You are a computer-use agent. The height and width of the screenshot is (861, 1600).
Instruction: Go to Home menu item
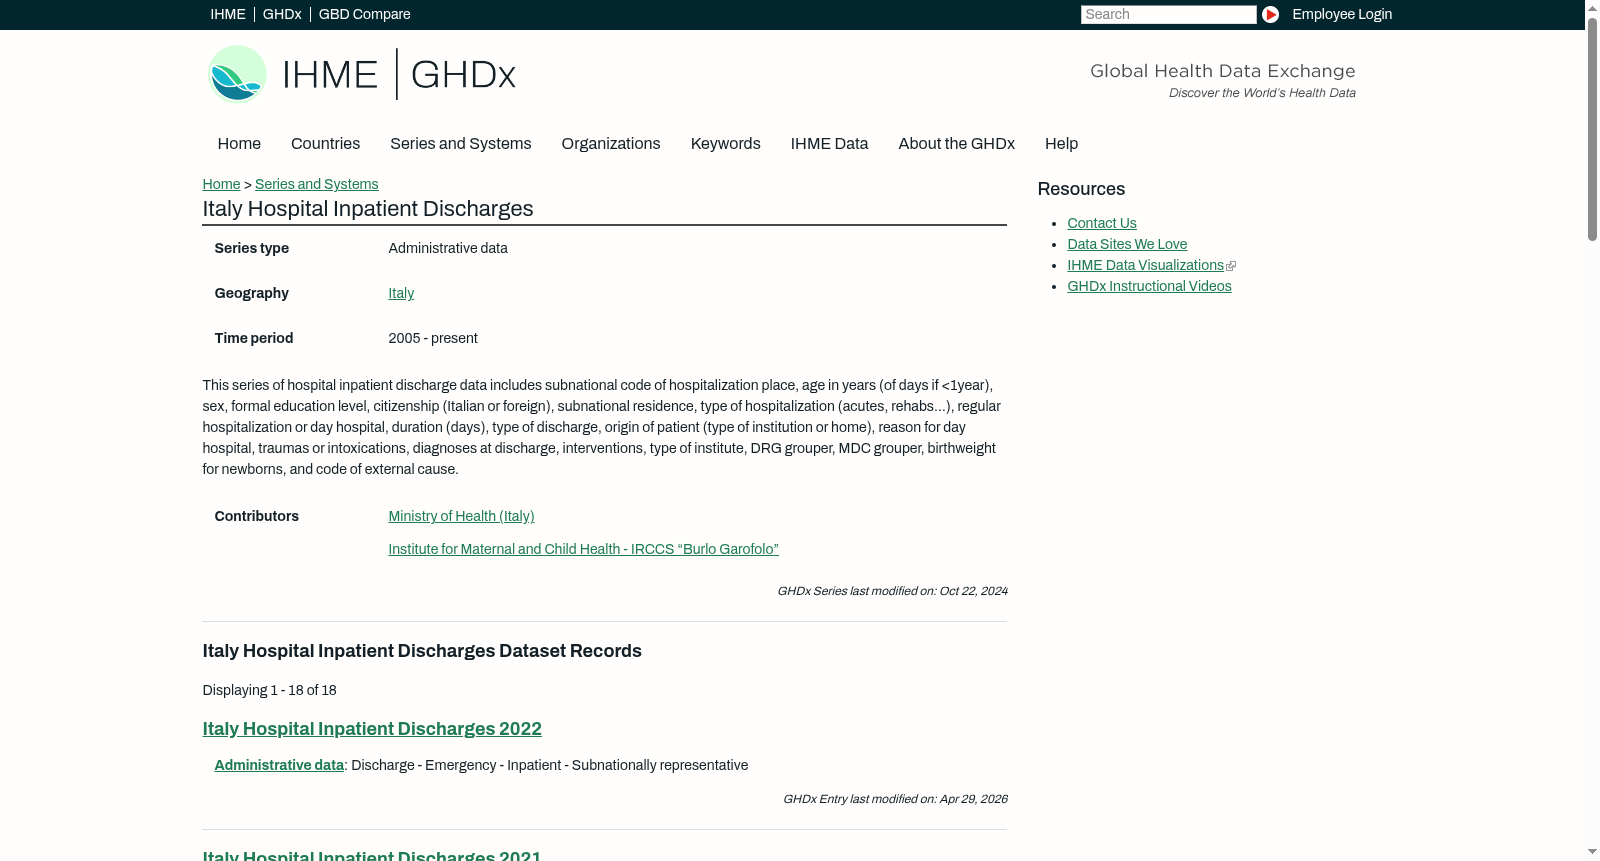point(239,144)
